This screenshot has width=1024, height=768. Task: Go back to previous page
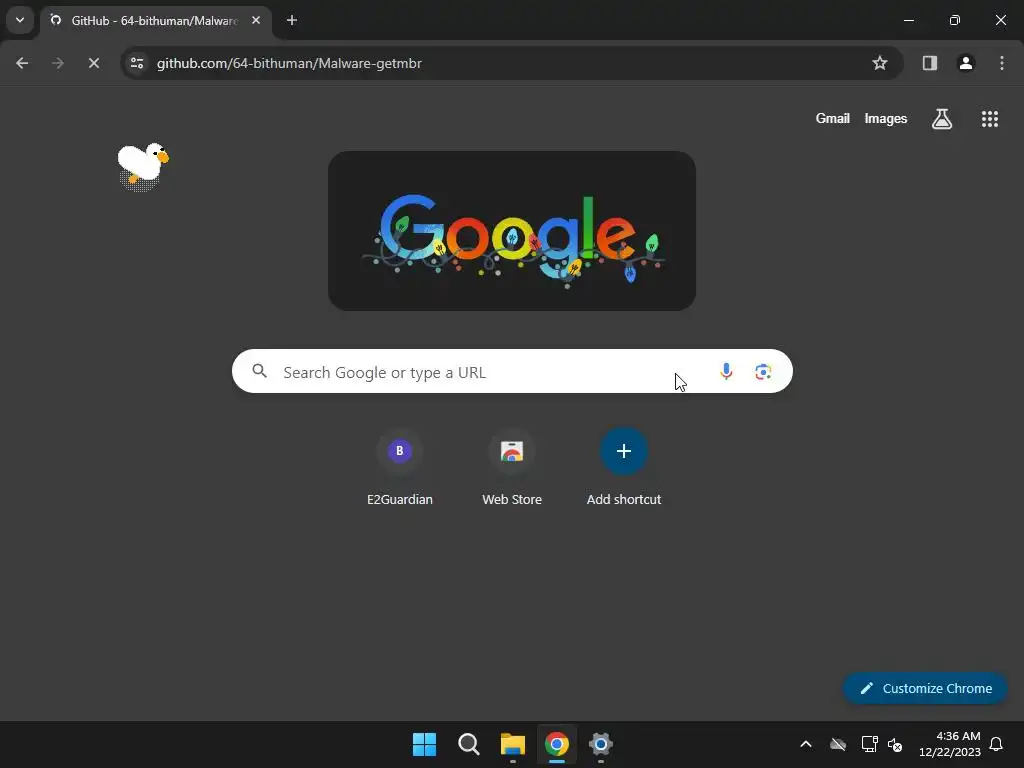[22, 63]
